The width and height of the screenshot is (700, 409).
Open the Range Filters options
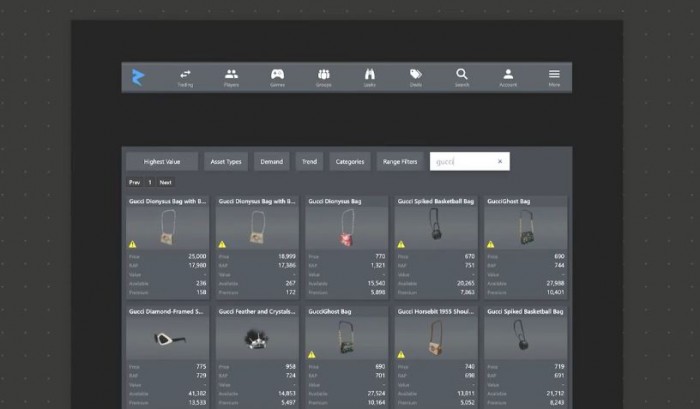pos(400,161)
